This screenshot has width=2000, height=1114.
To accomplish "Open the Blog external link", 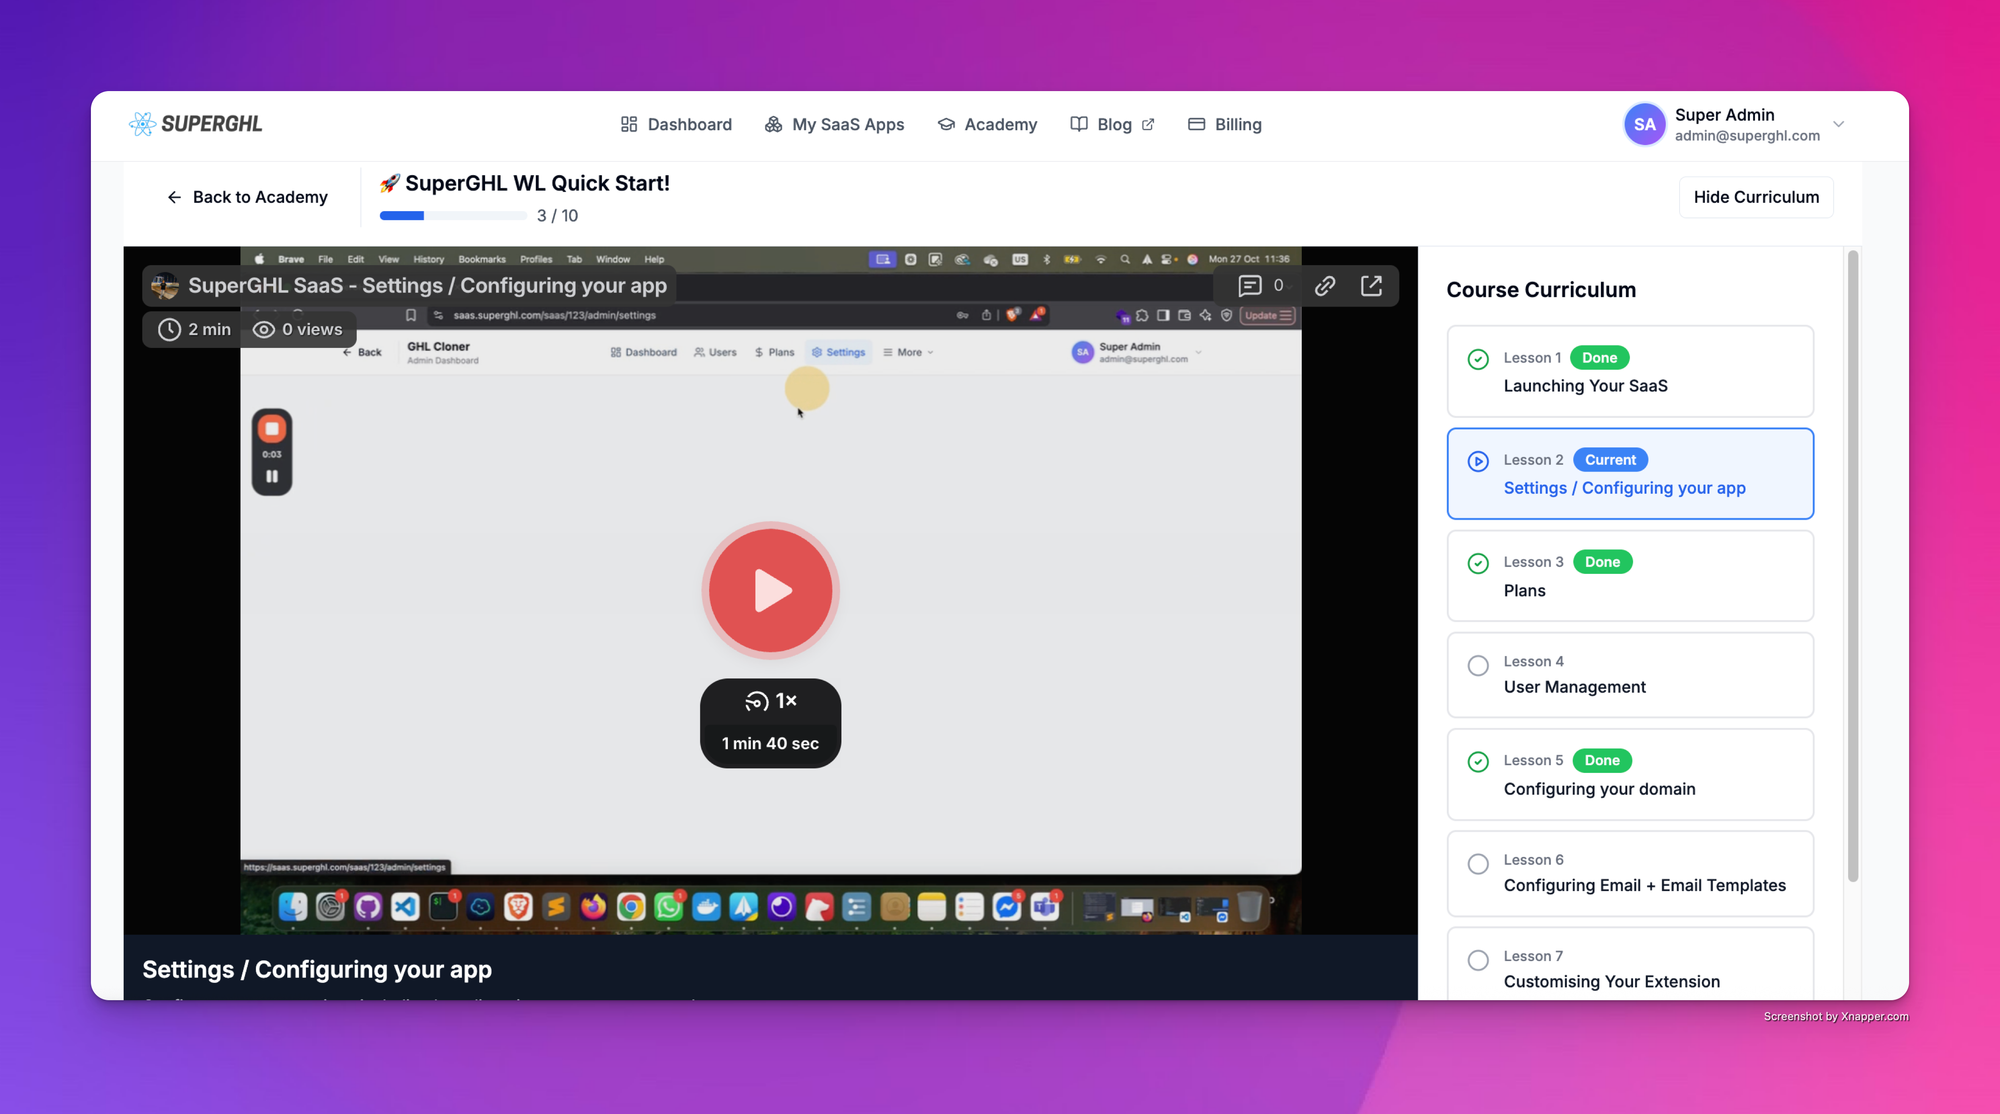I will [1112, 125].
